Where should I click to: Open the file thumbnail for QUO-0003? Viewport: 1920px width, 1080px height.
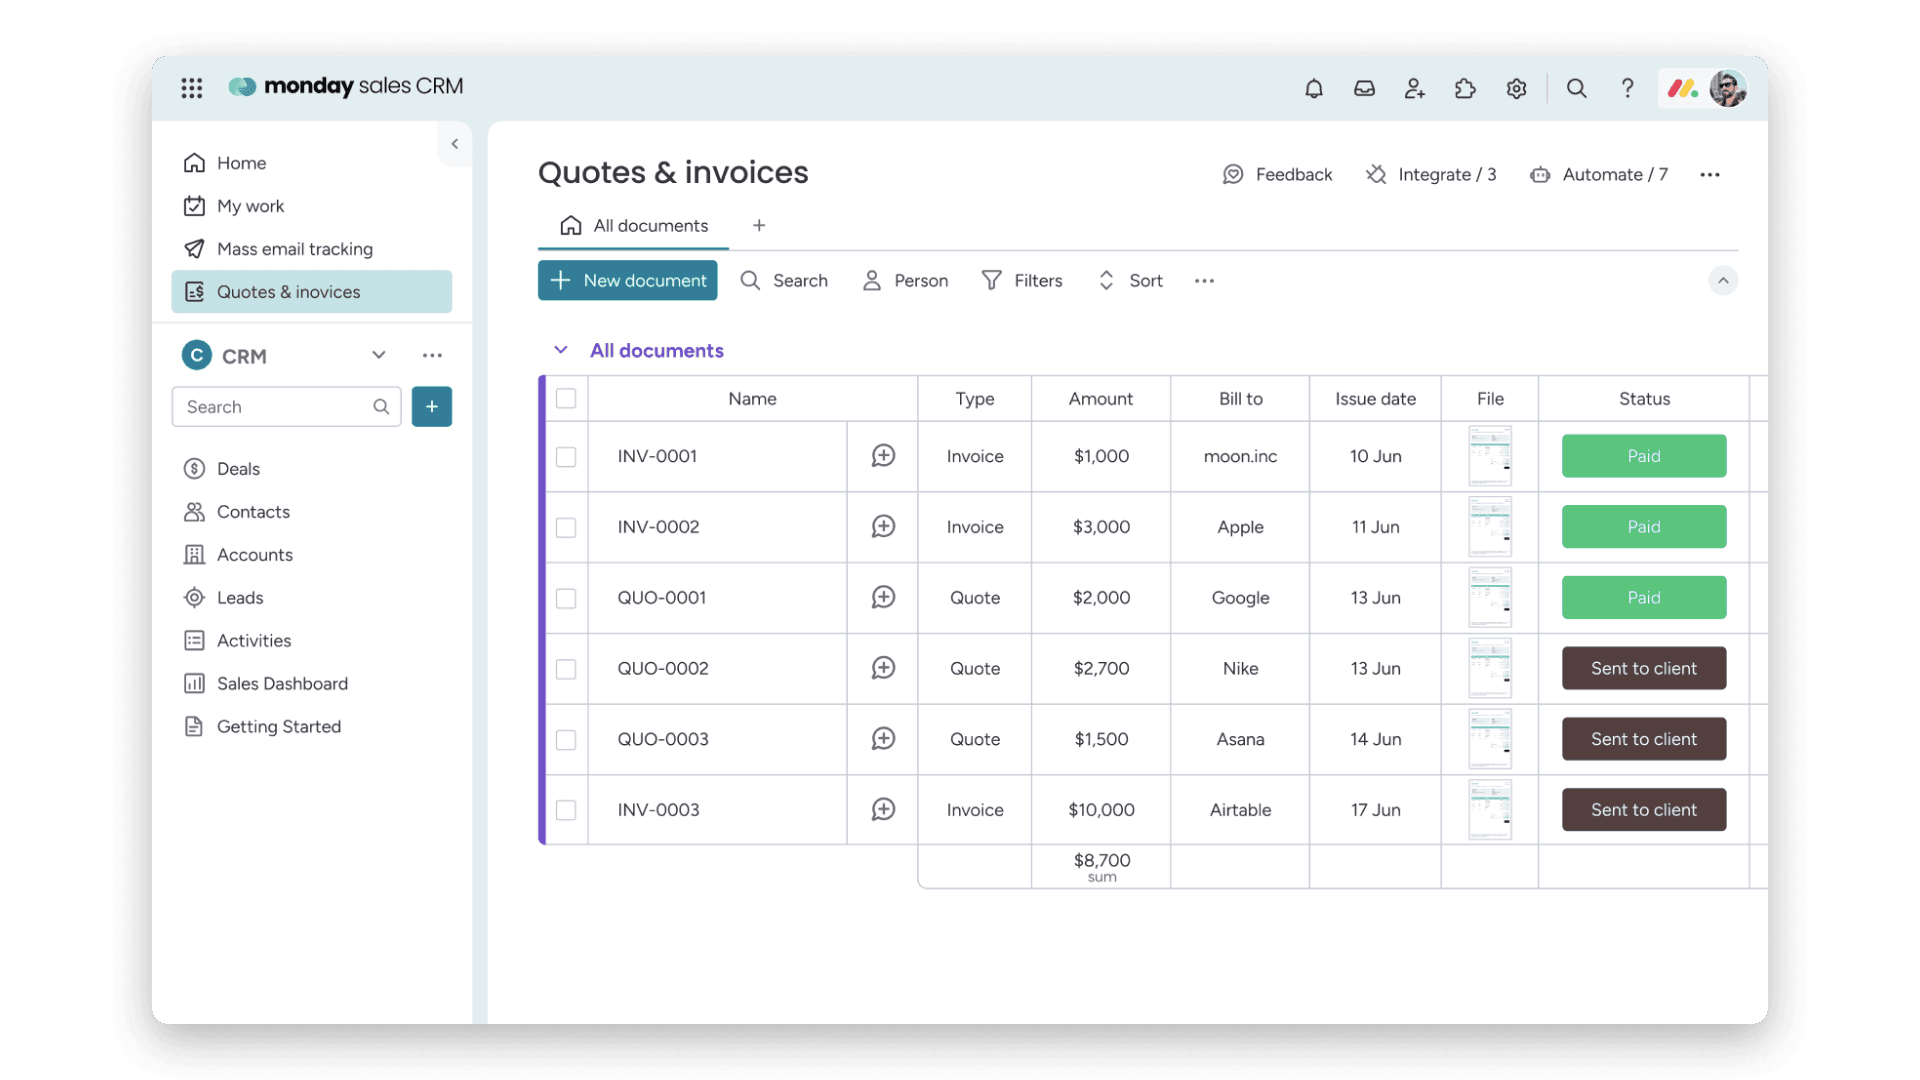pyautogui.click(x=1490, y=739)
